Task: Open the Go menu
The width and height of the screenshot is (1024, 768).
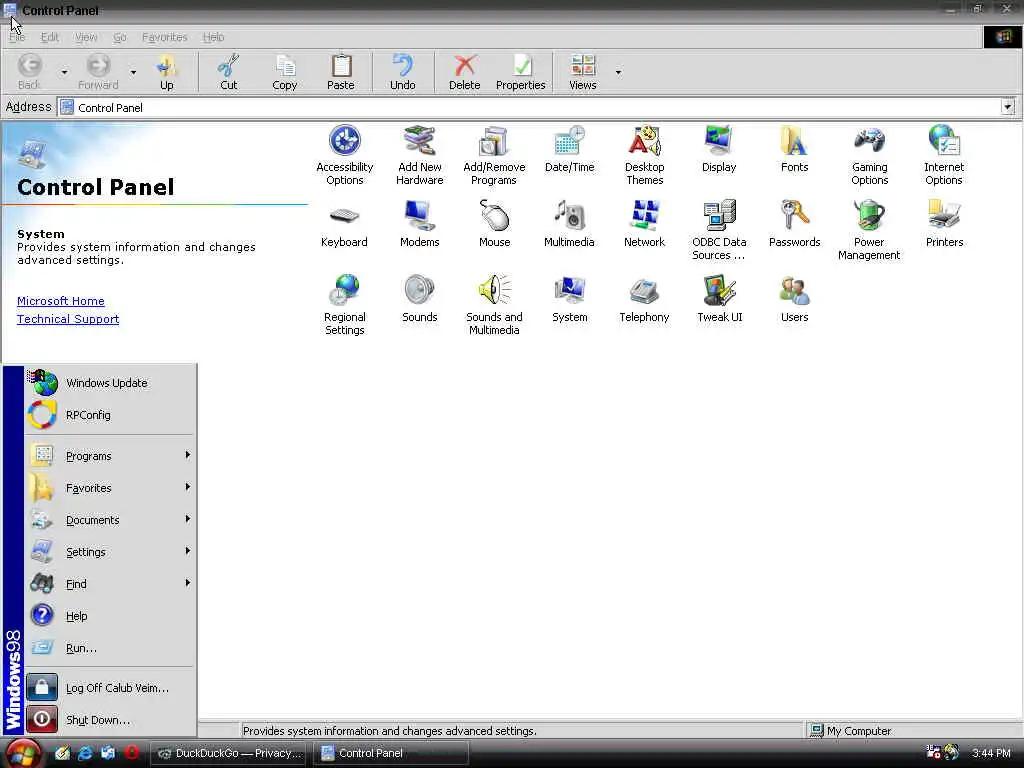Action: tap(120, 37)
